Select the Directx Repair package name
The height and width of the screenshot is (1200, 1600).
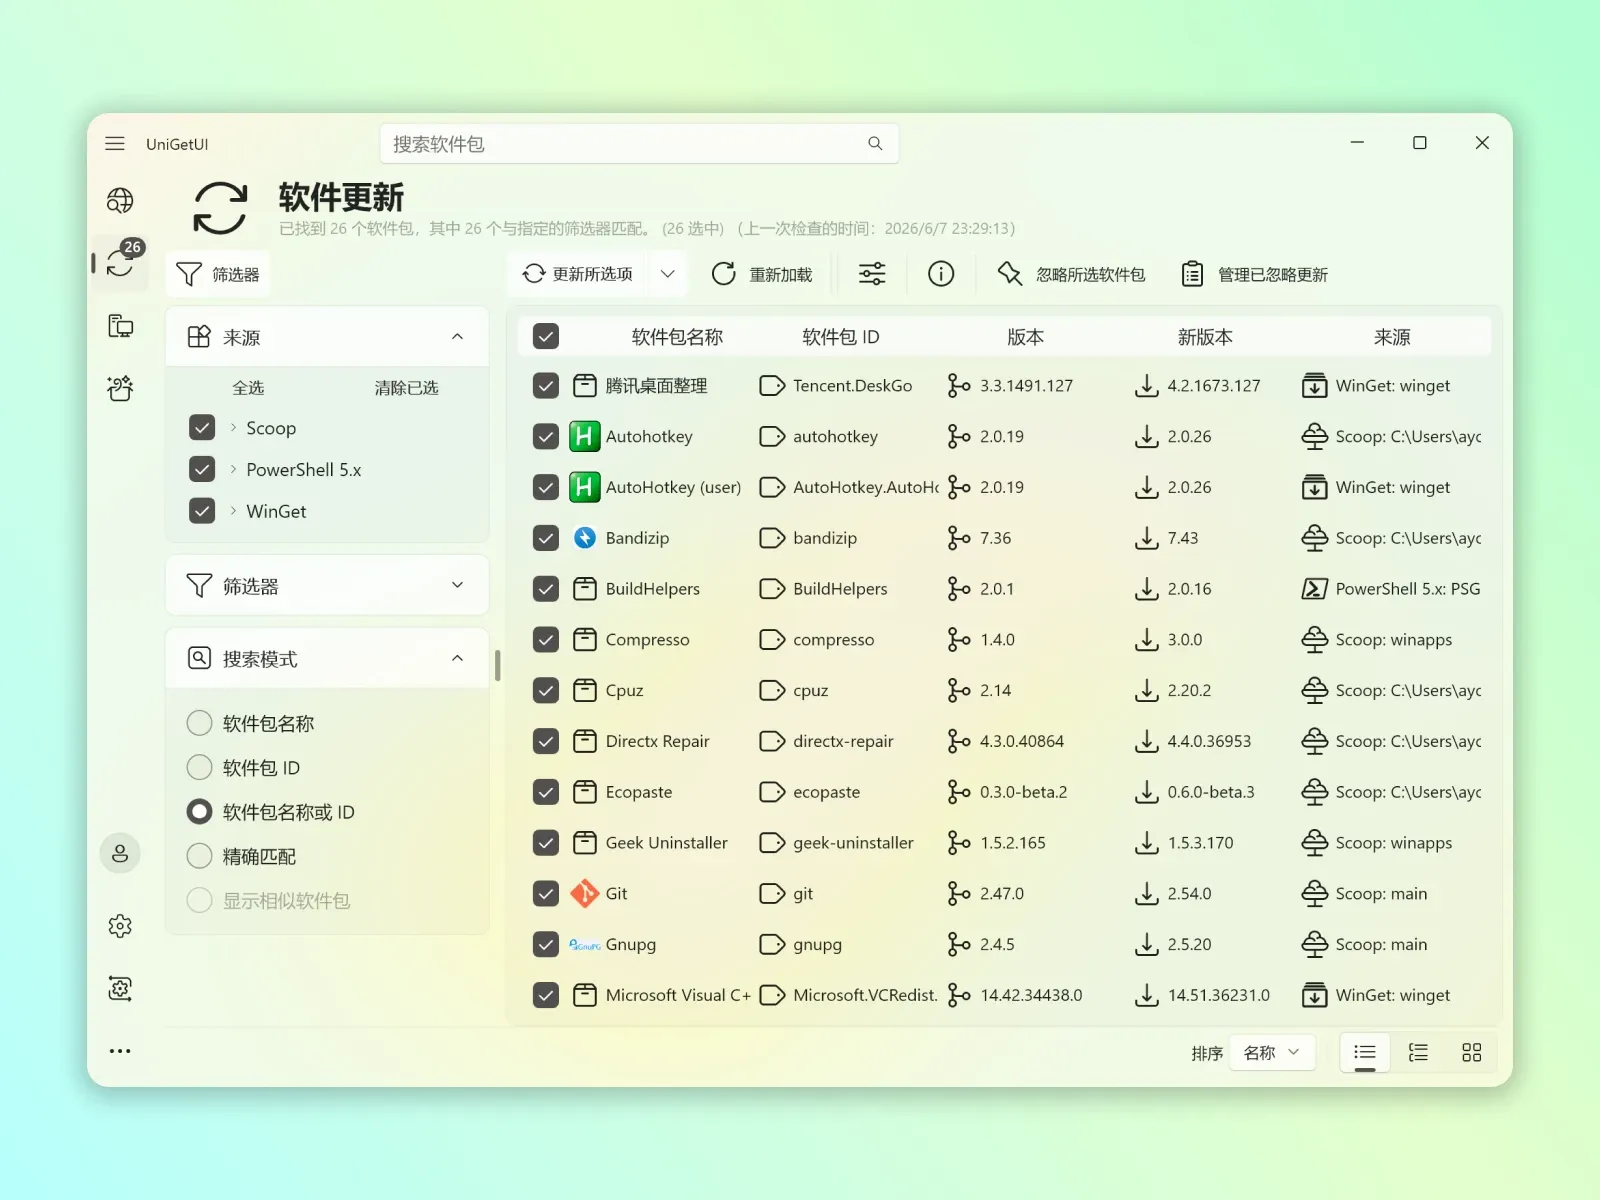pyautogui.click(x=657, y=741)
